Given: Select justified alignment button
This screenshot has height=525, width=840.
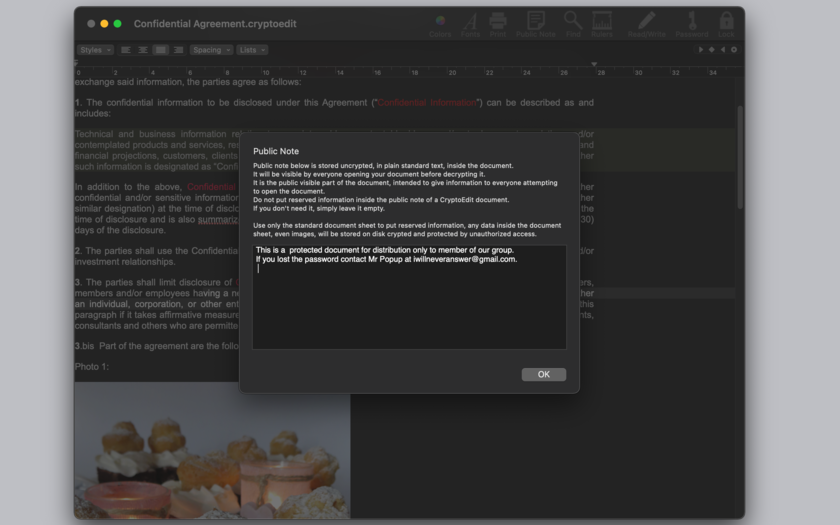Looking at the screenshot, I should click(160, 50).
